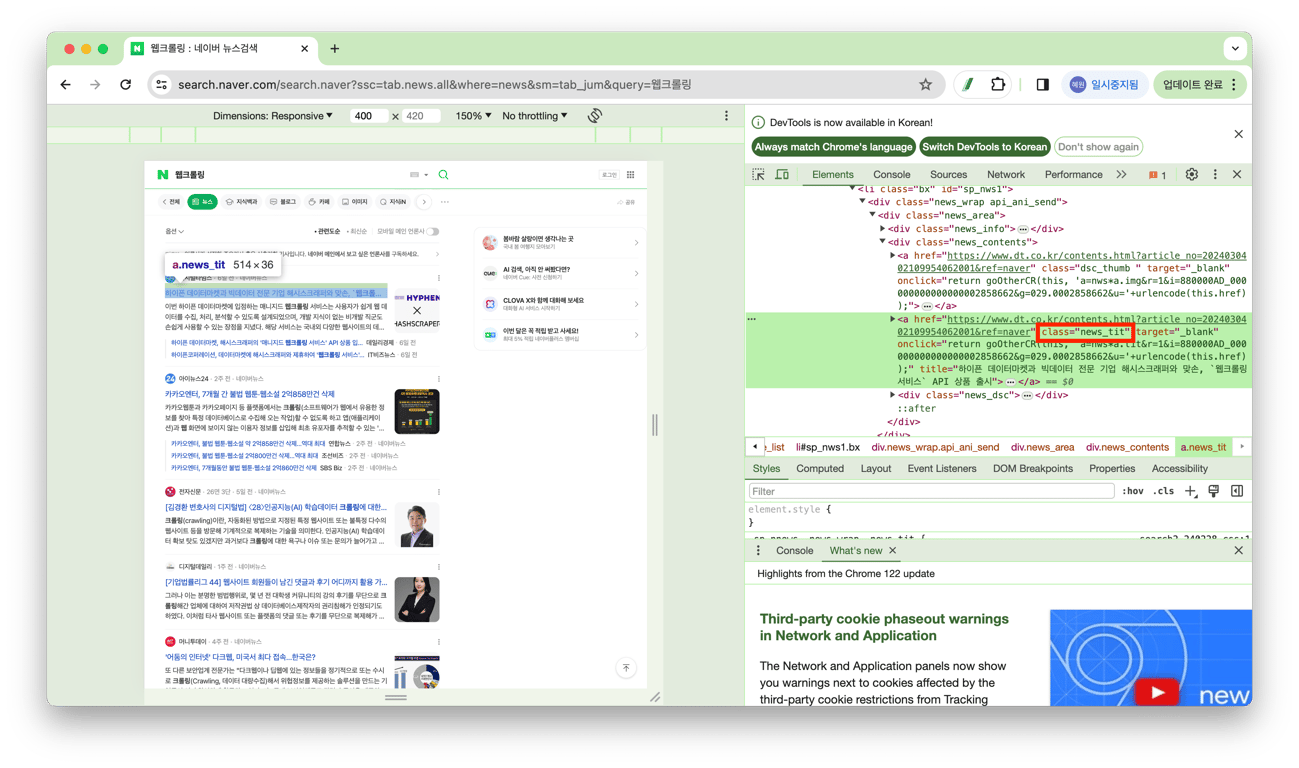Click the green Naver search magnifier
Screen dimensions: 1299x768
pos(443,175)
